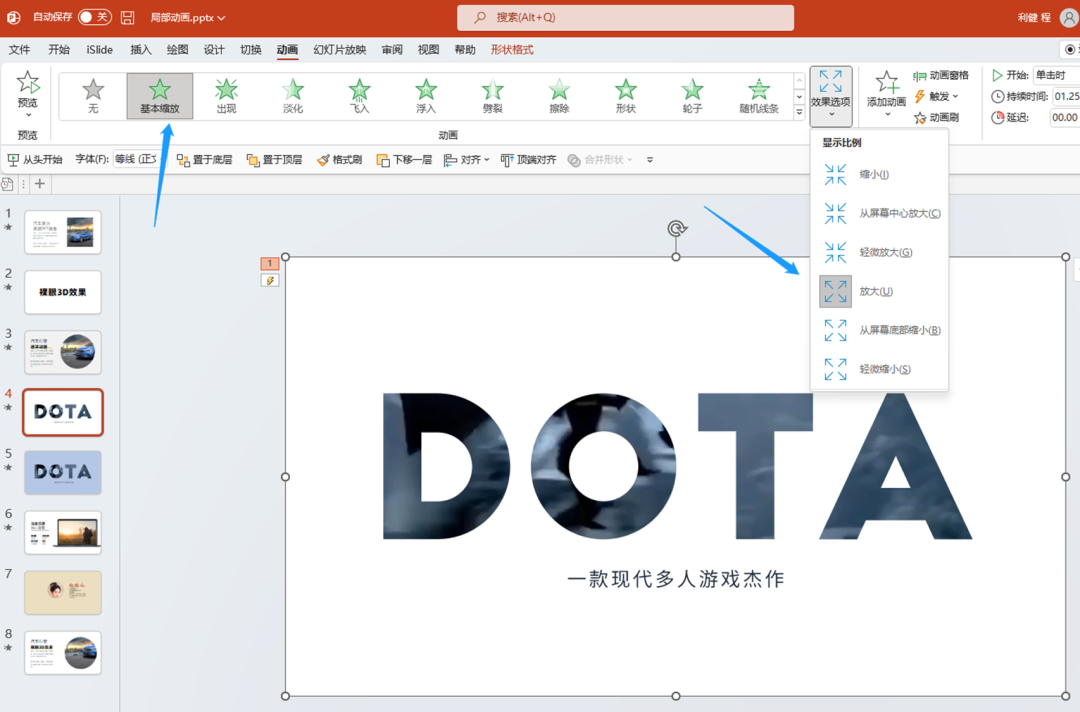Click the animation order tag 1

(x=270, y=263)
